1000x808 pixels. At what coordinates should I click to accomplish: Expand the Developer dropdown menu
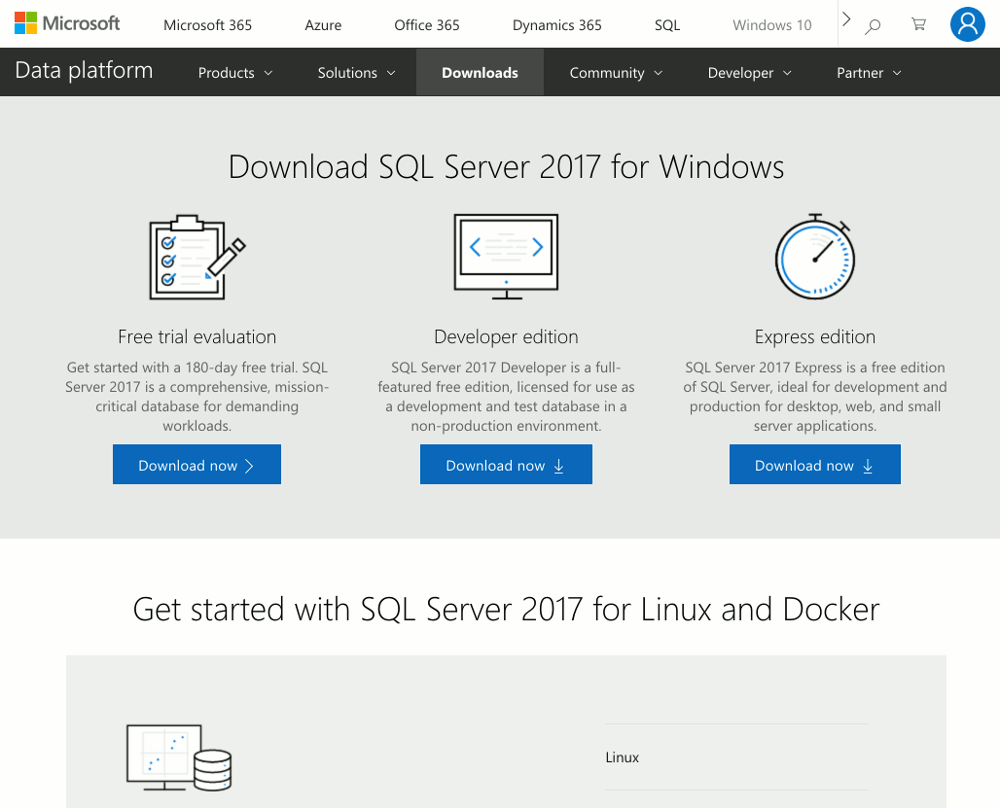[749, 73]
